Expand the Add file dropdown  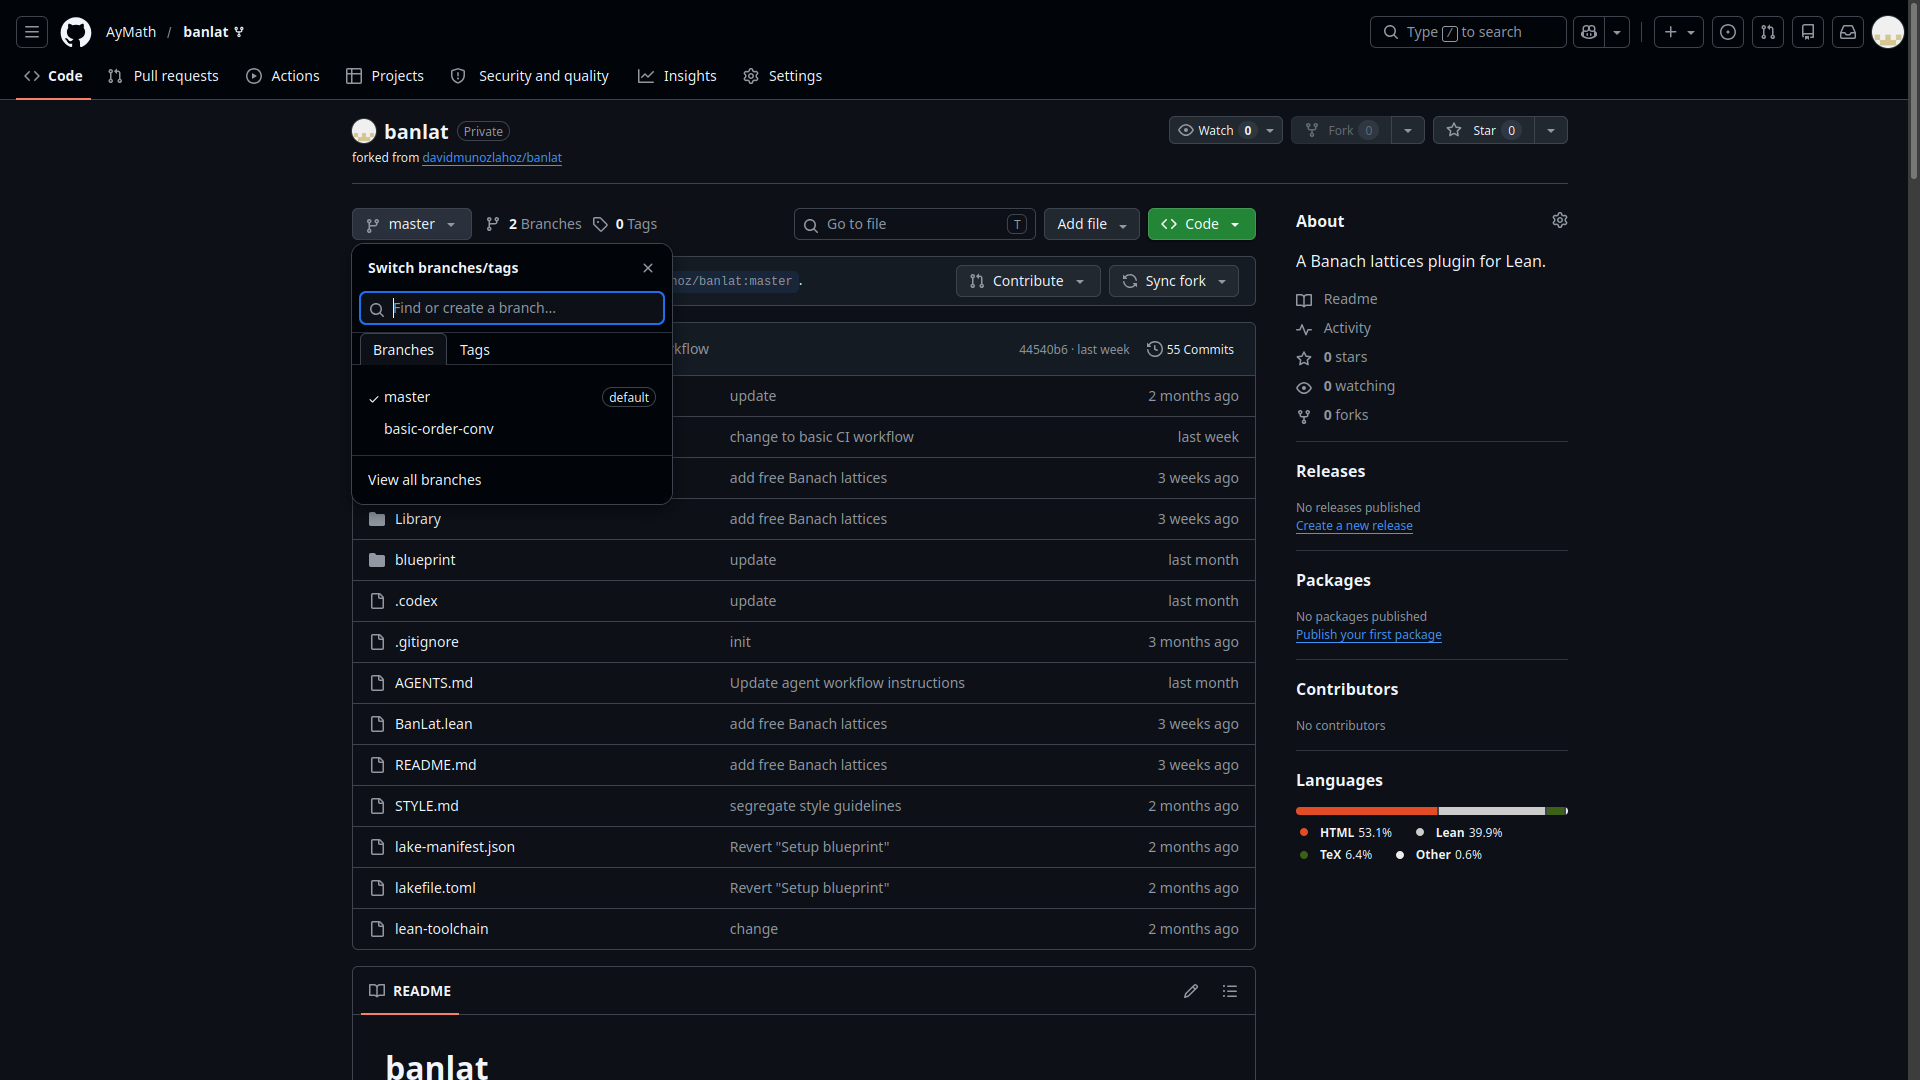point(1092,224)
